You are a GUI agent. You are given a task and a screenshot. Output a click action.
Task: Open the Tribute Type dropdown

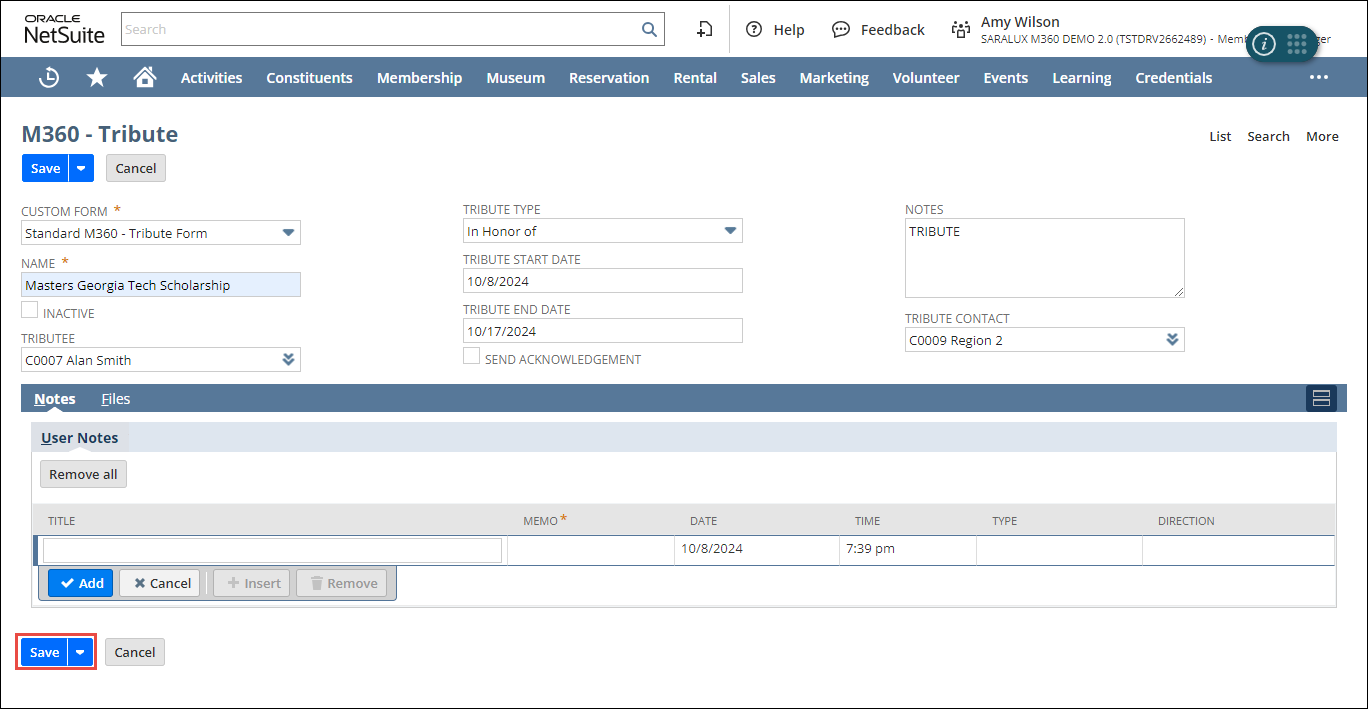[x=730, y=231]
